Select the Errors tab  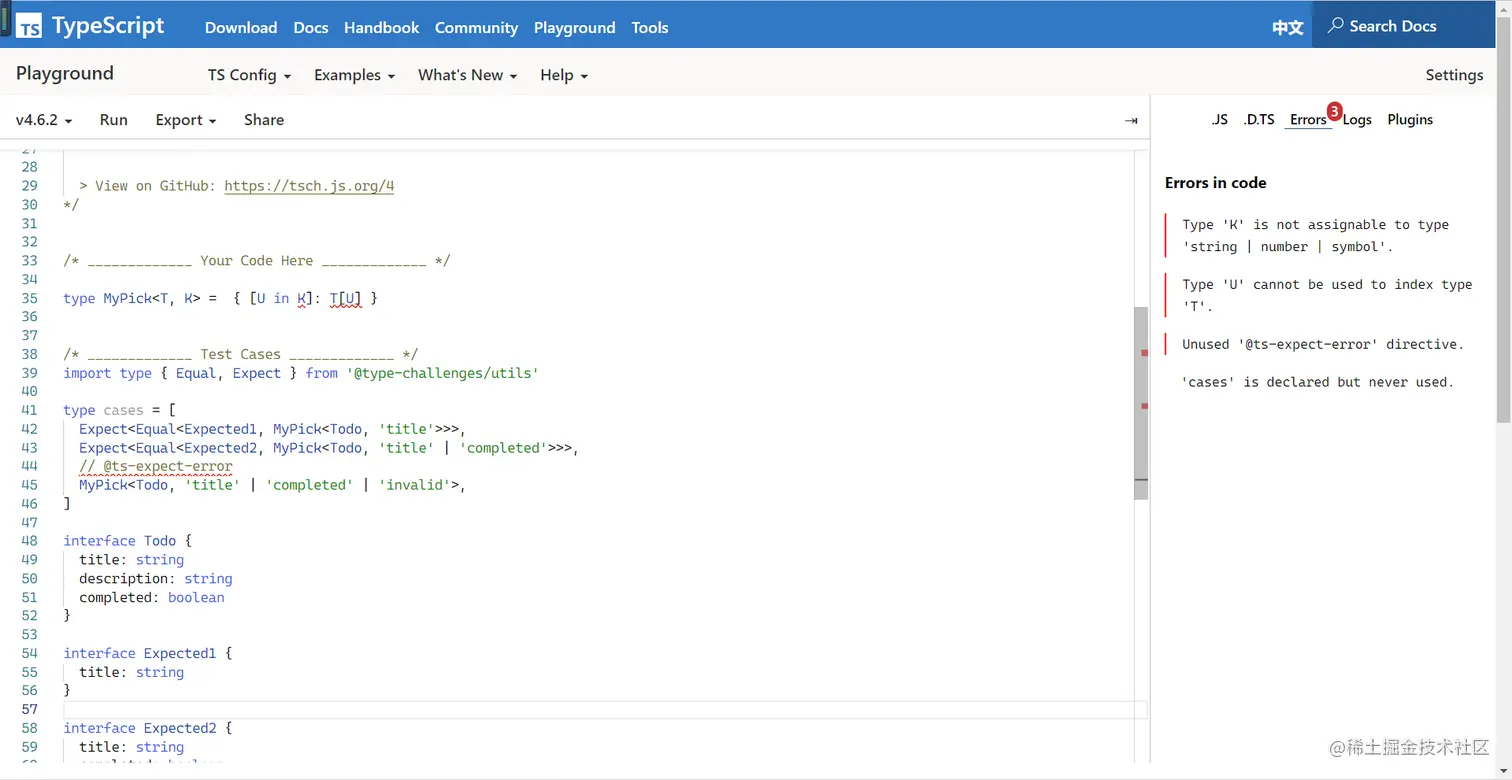click(1308, 120)
